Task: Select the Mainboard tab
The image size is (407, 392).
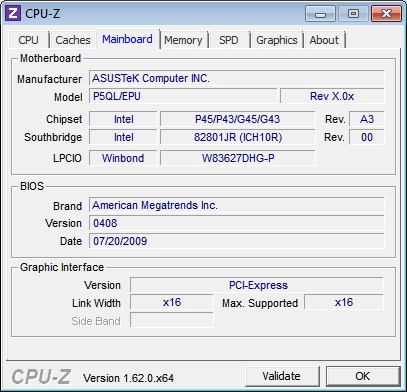Action: (127, 39)
